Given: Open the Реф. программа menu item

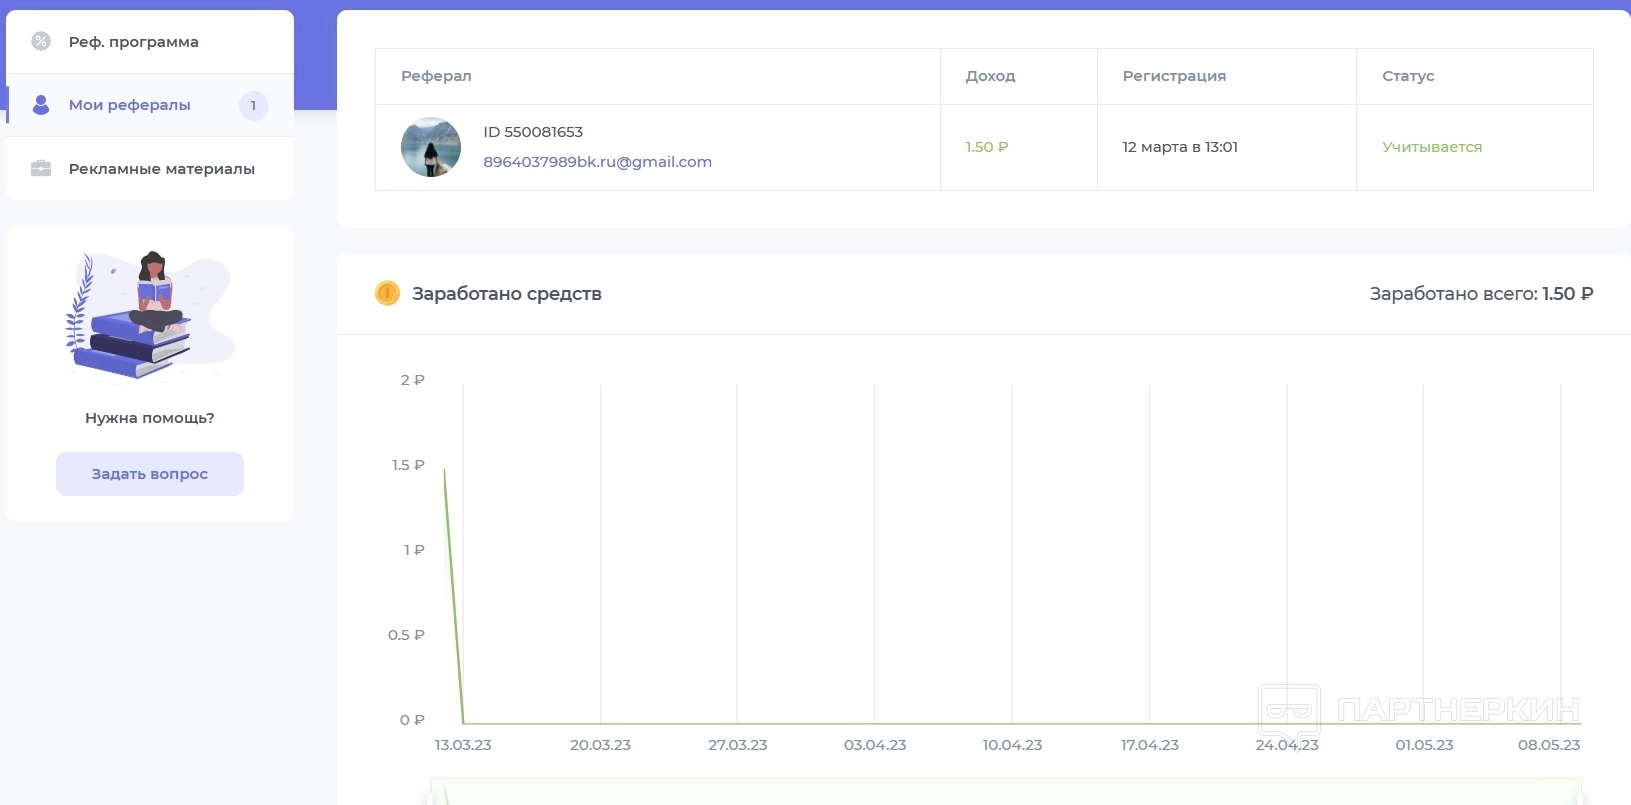Looking at the screenshot, I should point(133,42).
